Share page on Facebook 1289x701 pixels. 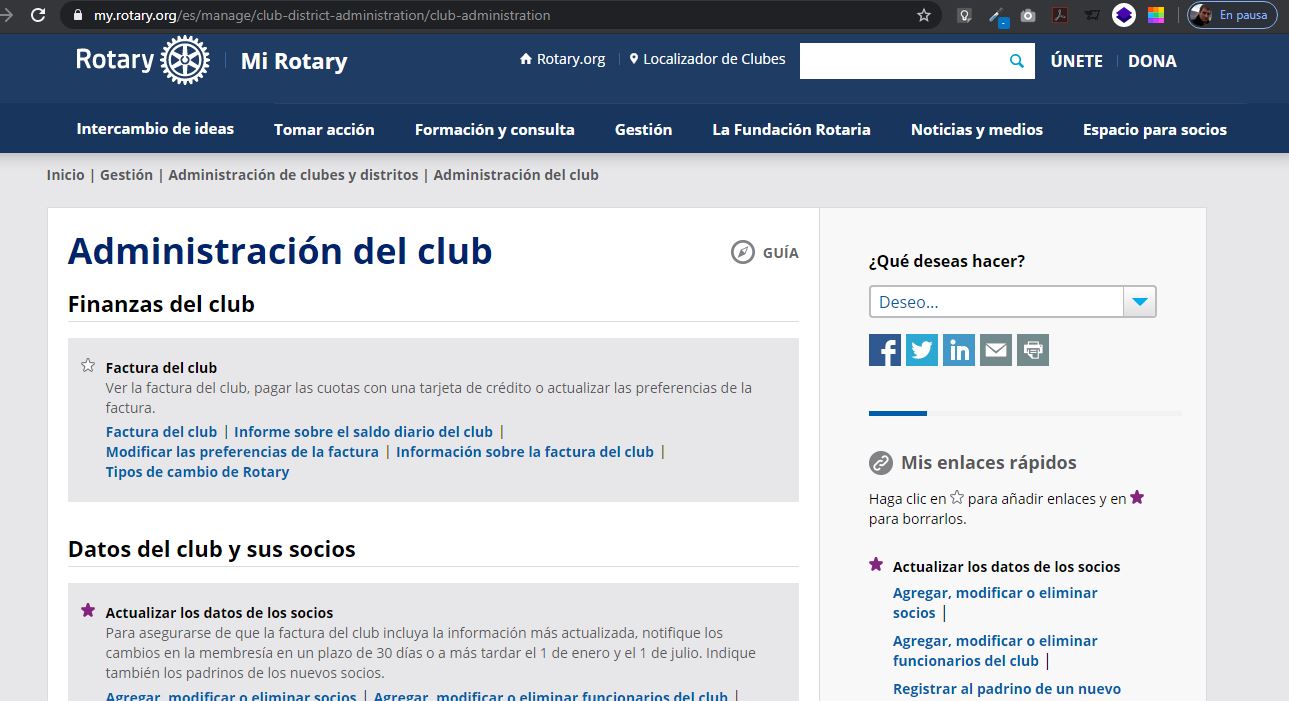885,350
